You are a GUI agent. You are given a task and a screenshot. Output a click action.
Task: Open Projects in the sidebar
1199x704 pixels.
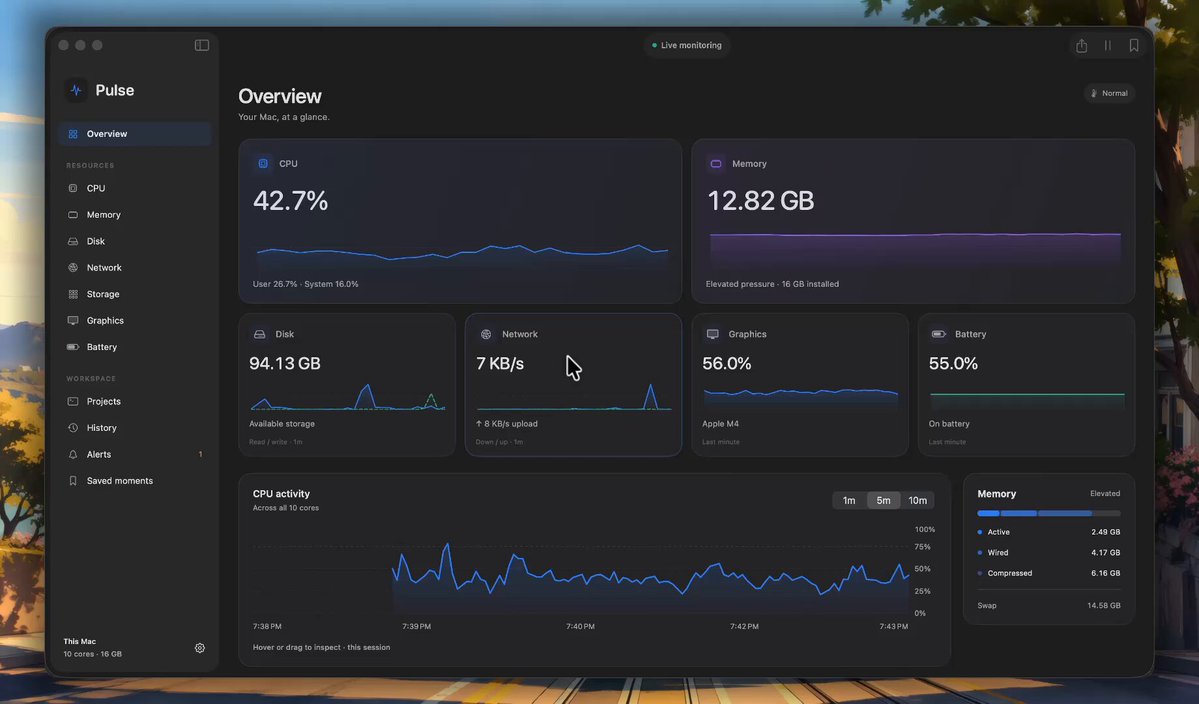click(x=135, y=401)
